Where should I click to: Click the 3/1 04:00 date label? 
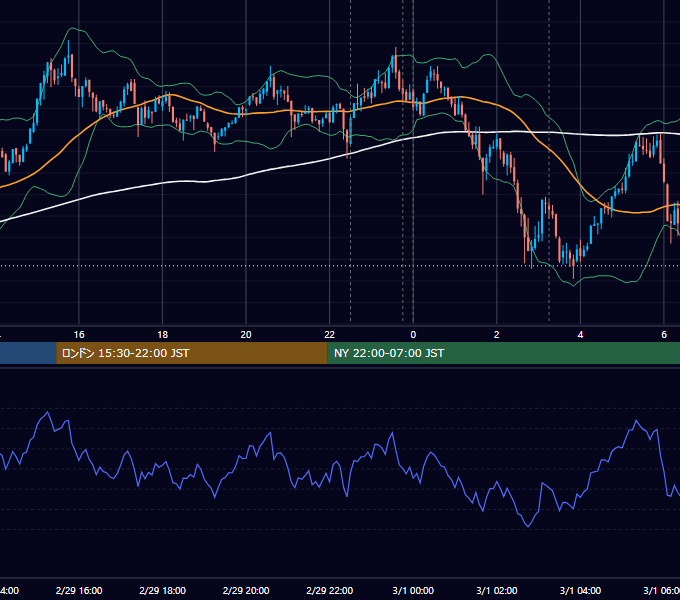580,590
